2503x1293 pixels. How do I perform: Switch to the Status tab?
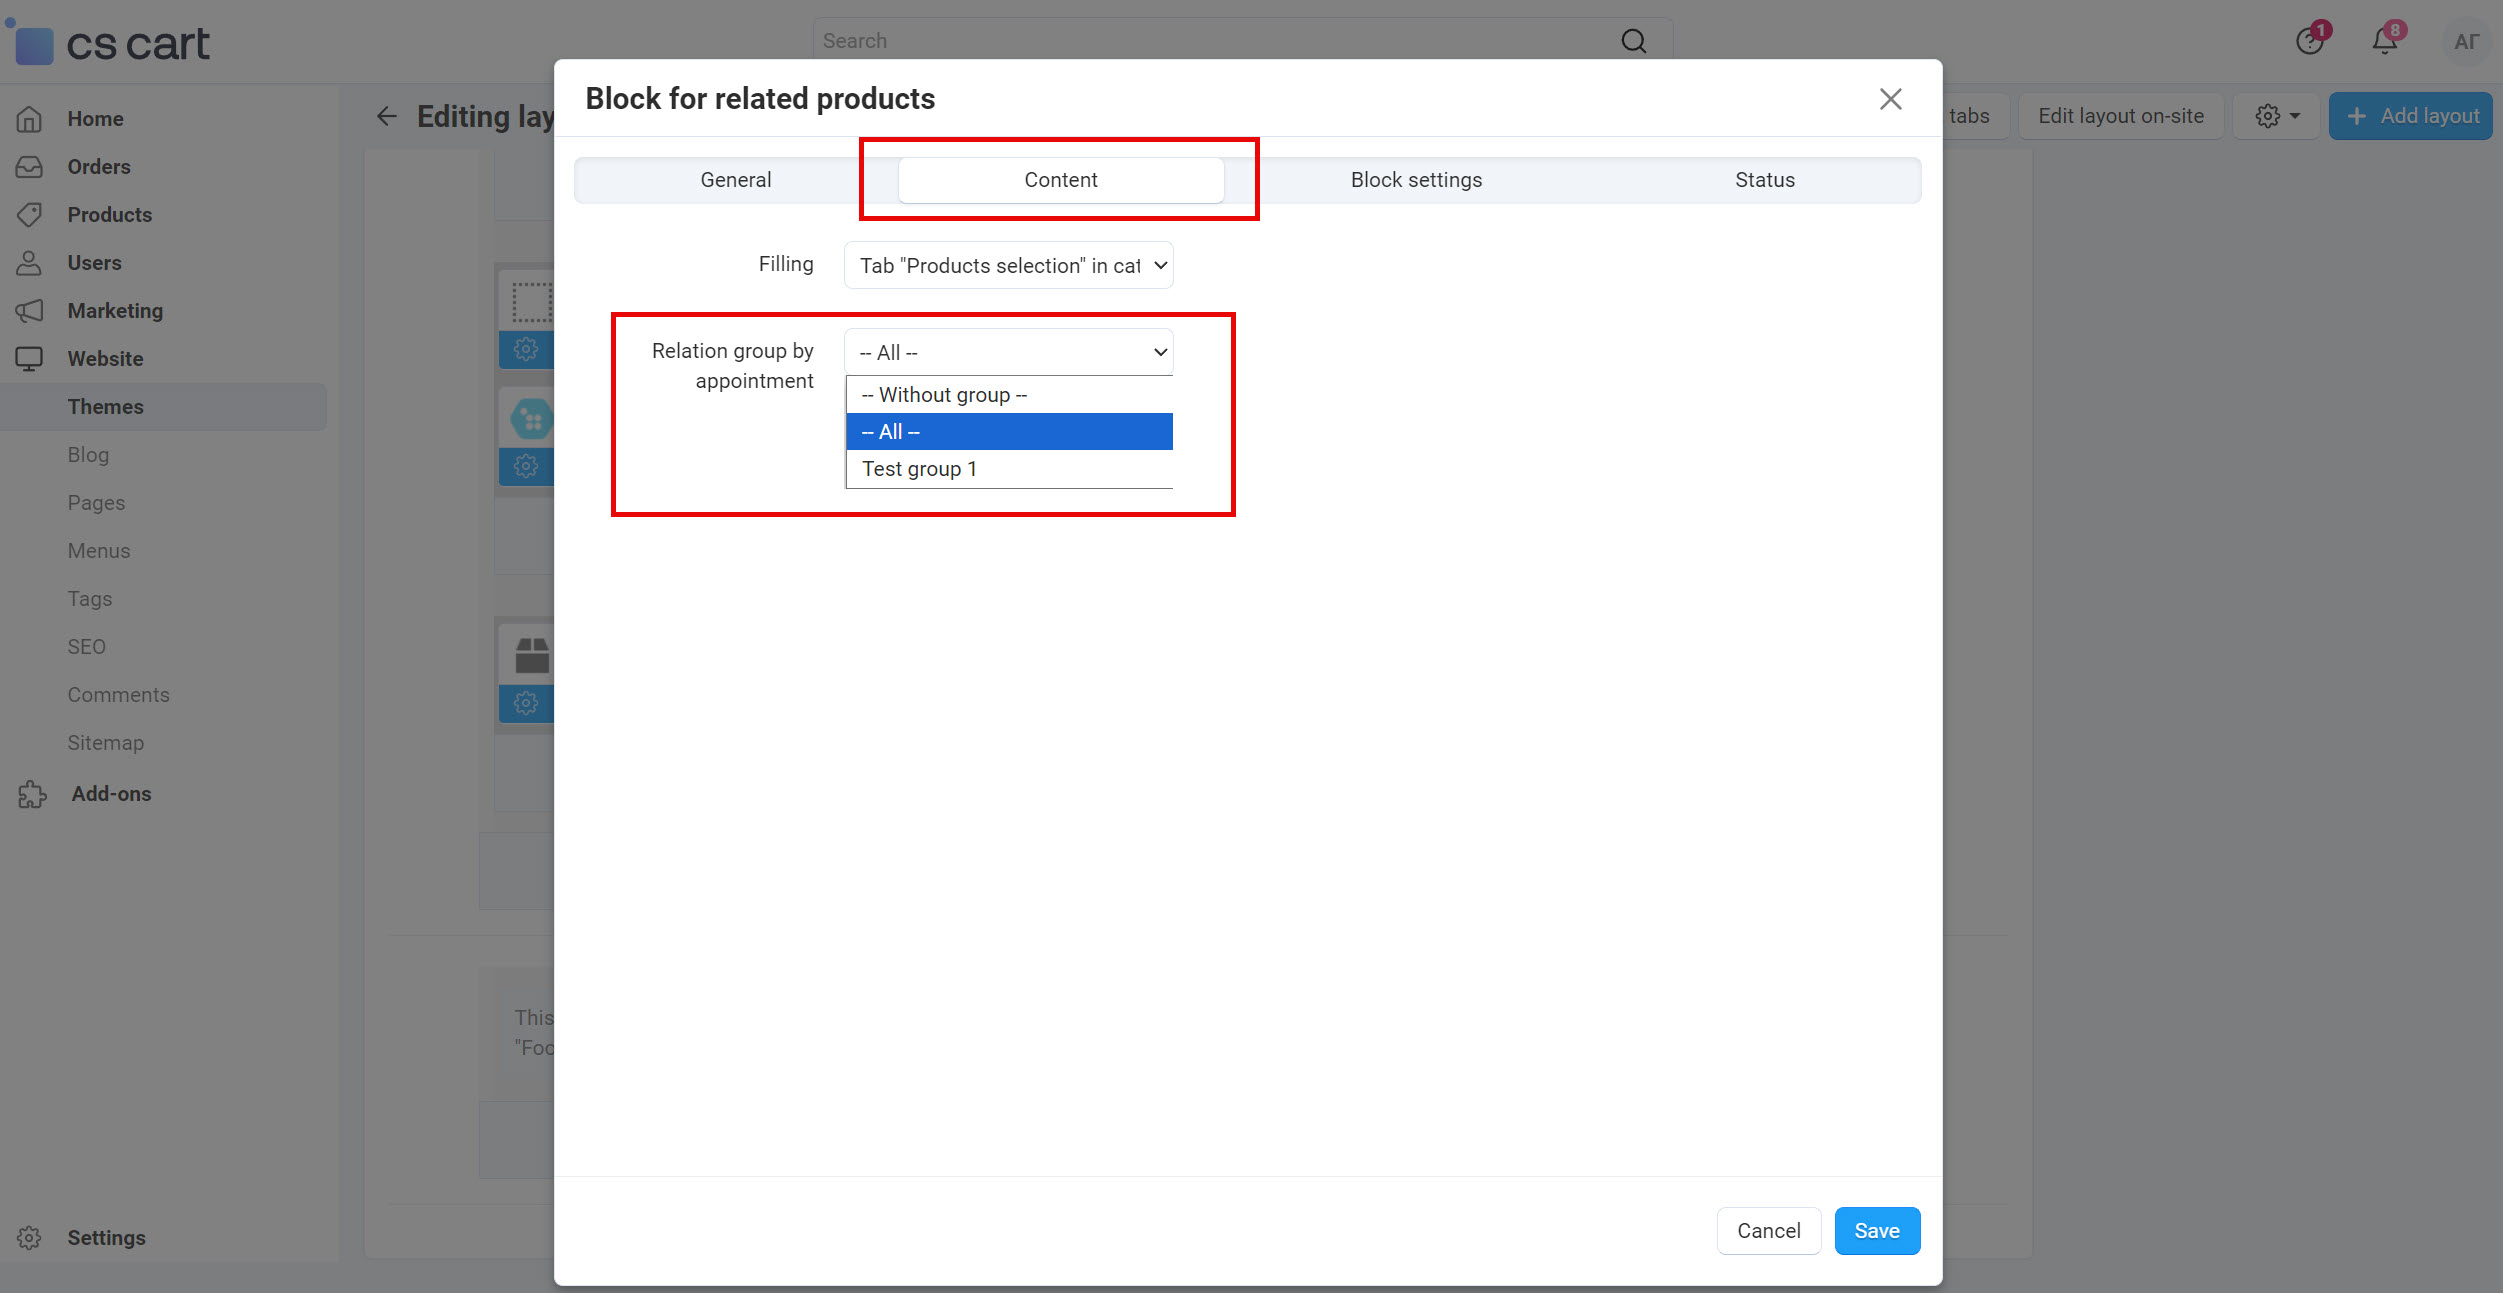pos(1765,180)
